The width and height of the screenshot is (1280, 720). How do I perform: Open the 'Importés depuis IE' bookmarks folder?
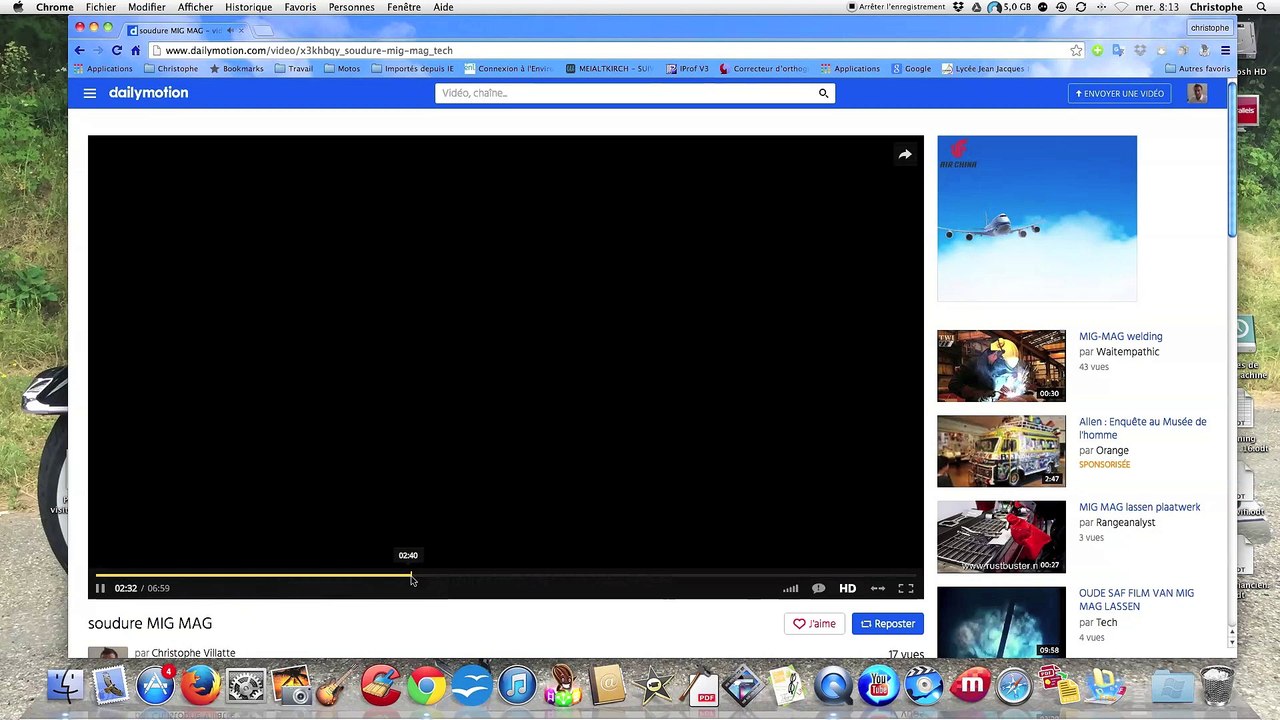[412, 69]
